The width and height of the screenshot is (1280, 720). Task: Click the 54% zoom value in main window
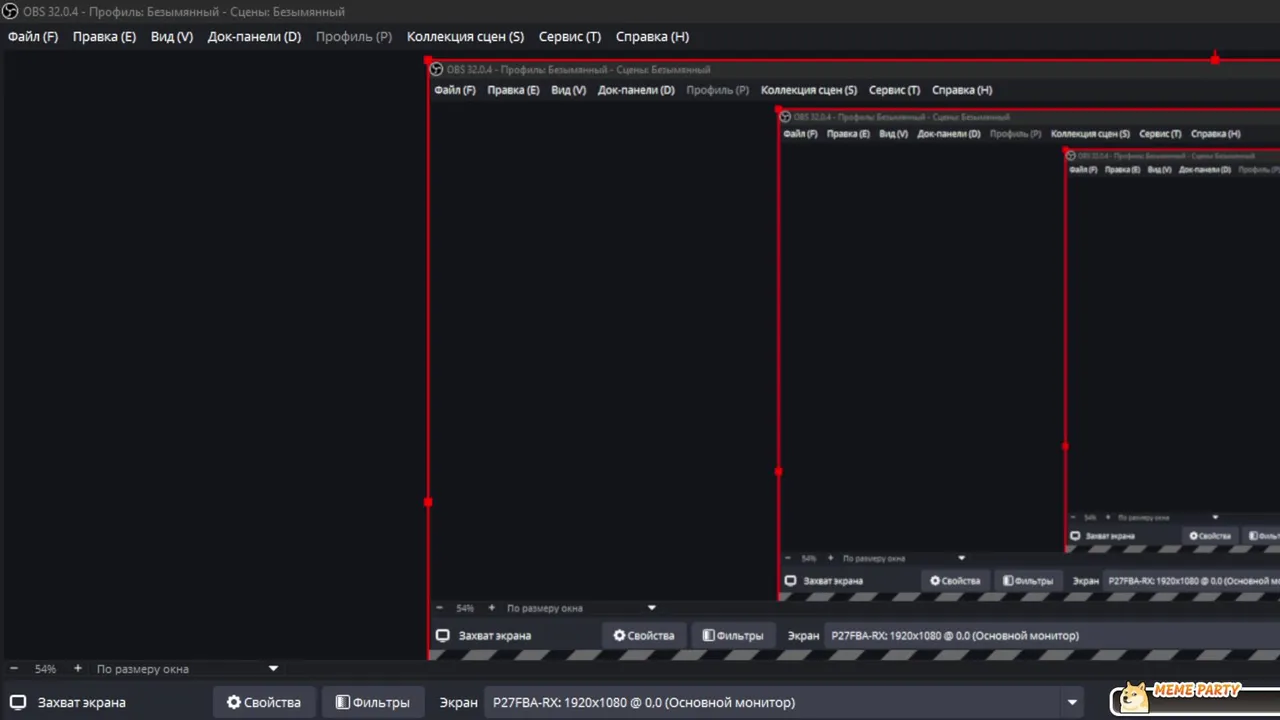[45, 669]
